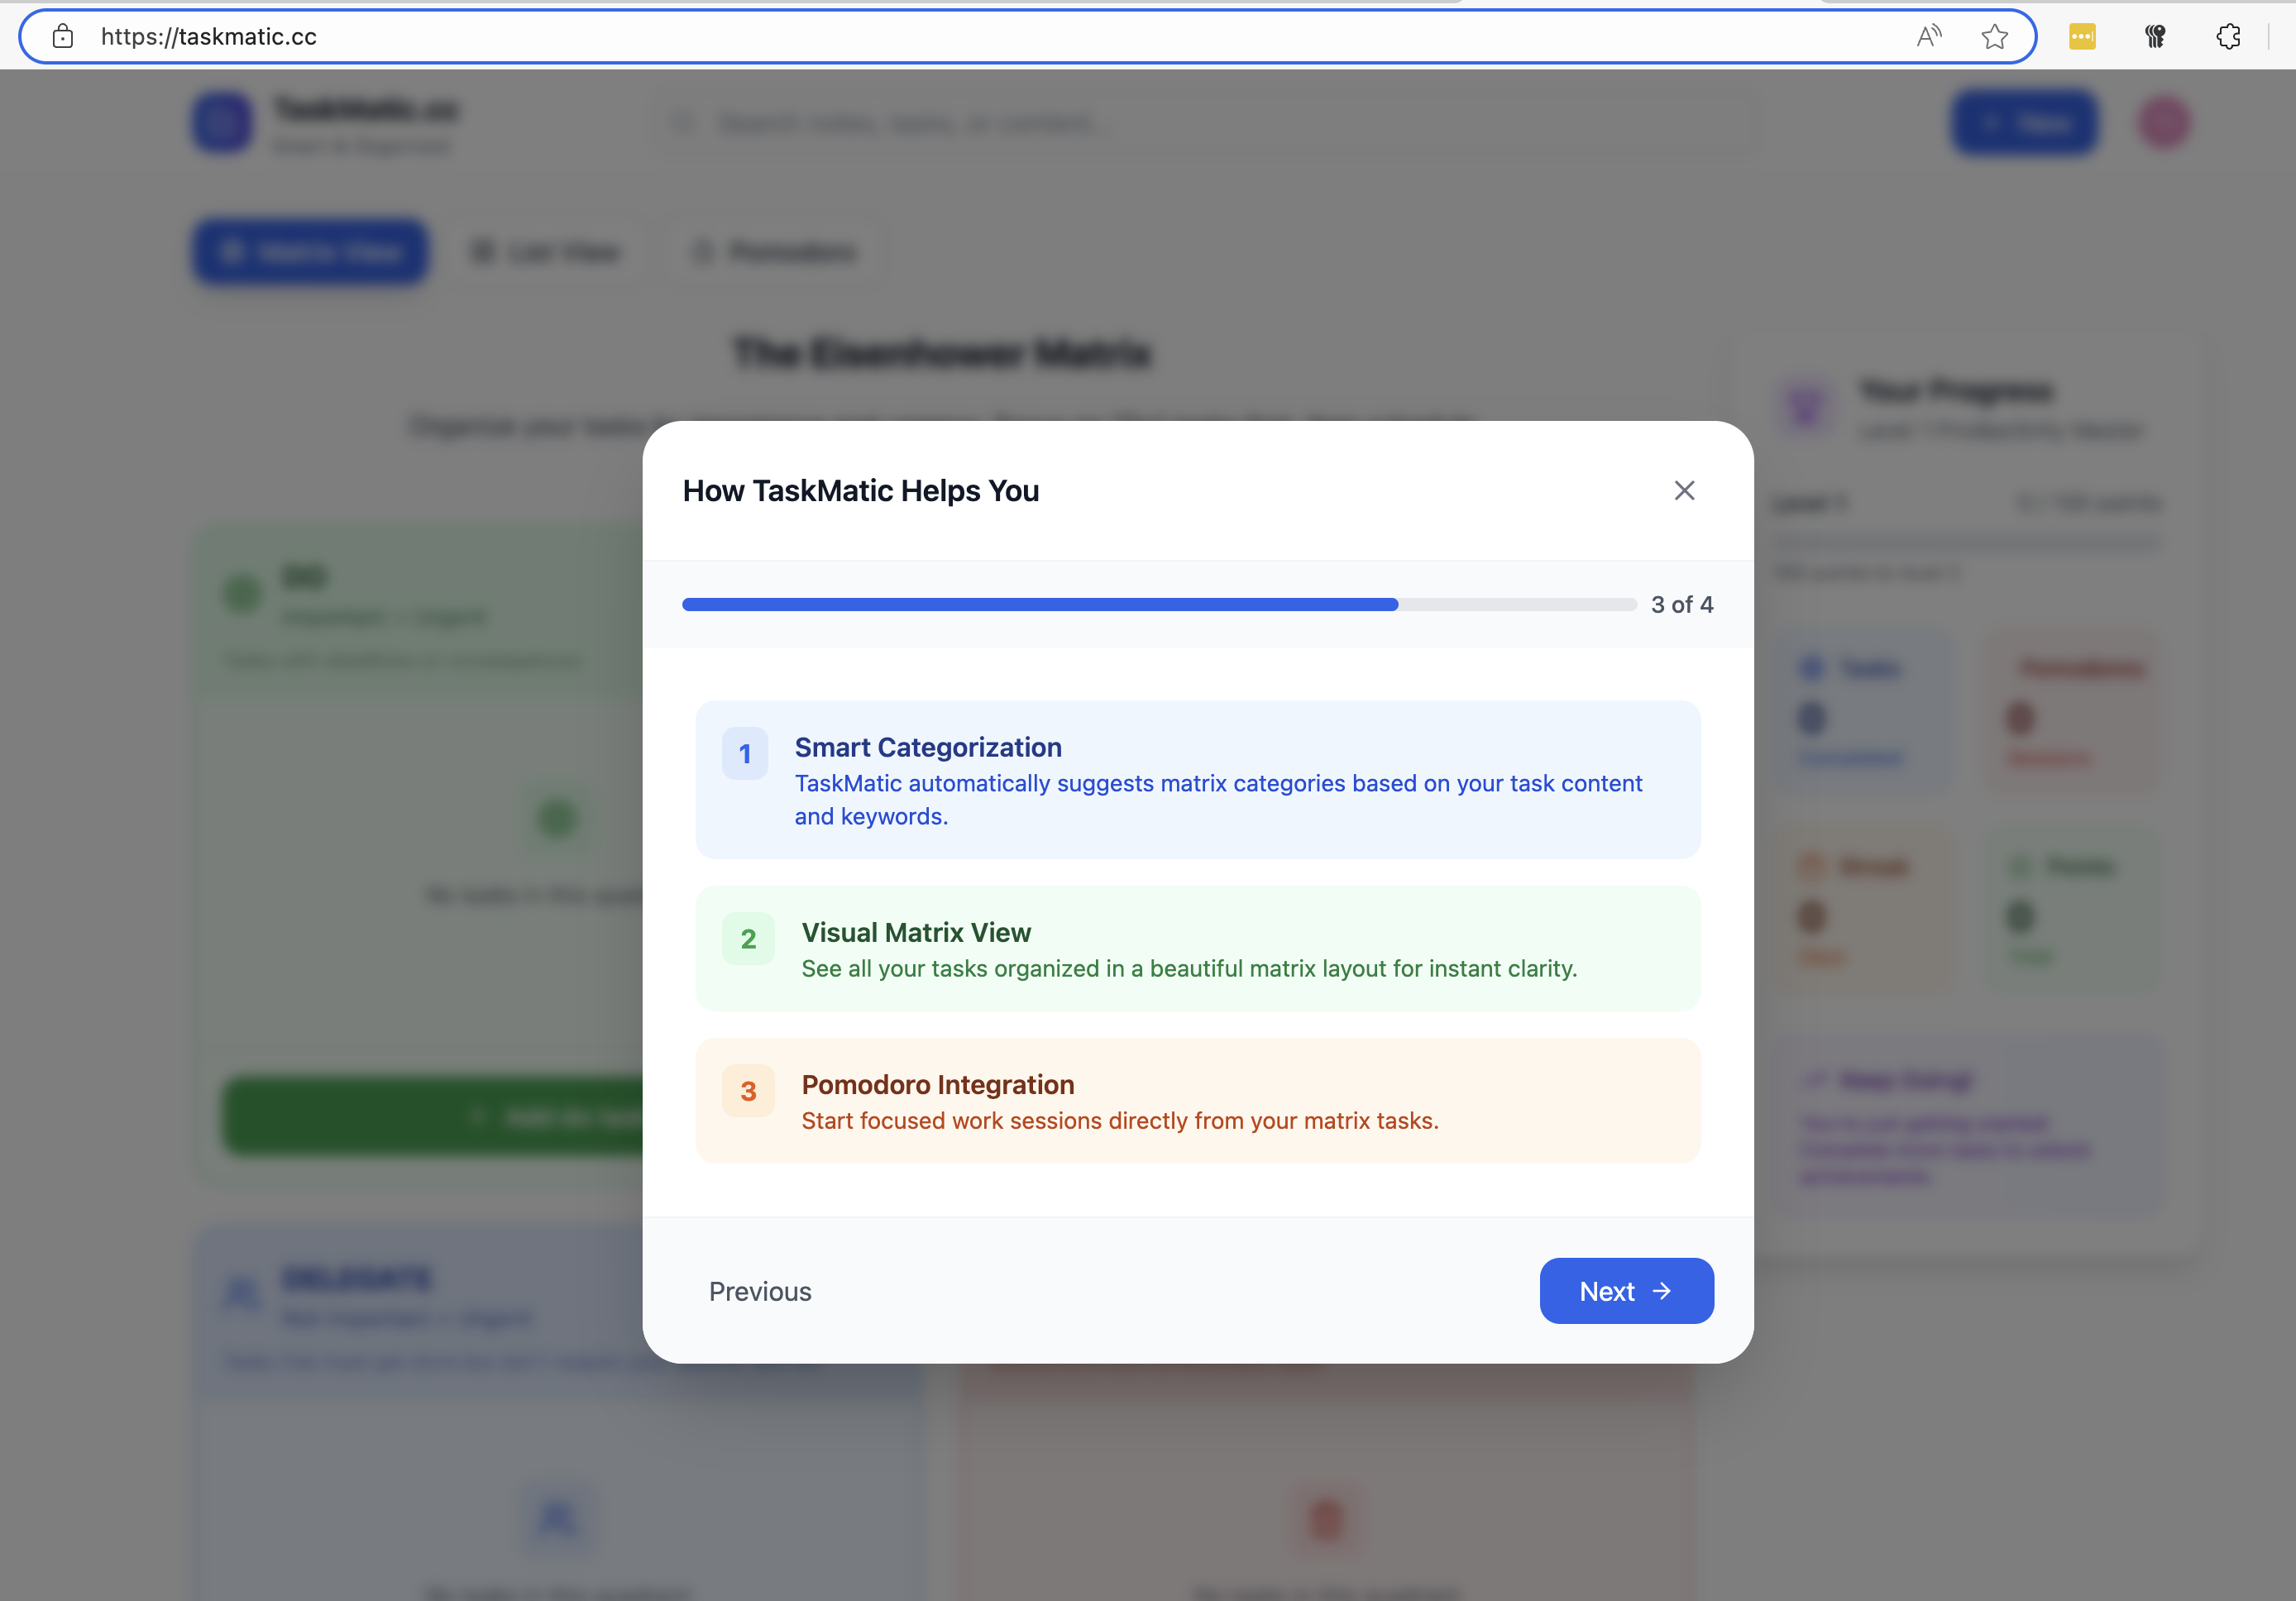Click the number 2 badge icon
This screenshot has height=1601, width=2296.
click(x=748, y=938)
